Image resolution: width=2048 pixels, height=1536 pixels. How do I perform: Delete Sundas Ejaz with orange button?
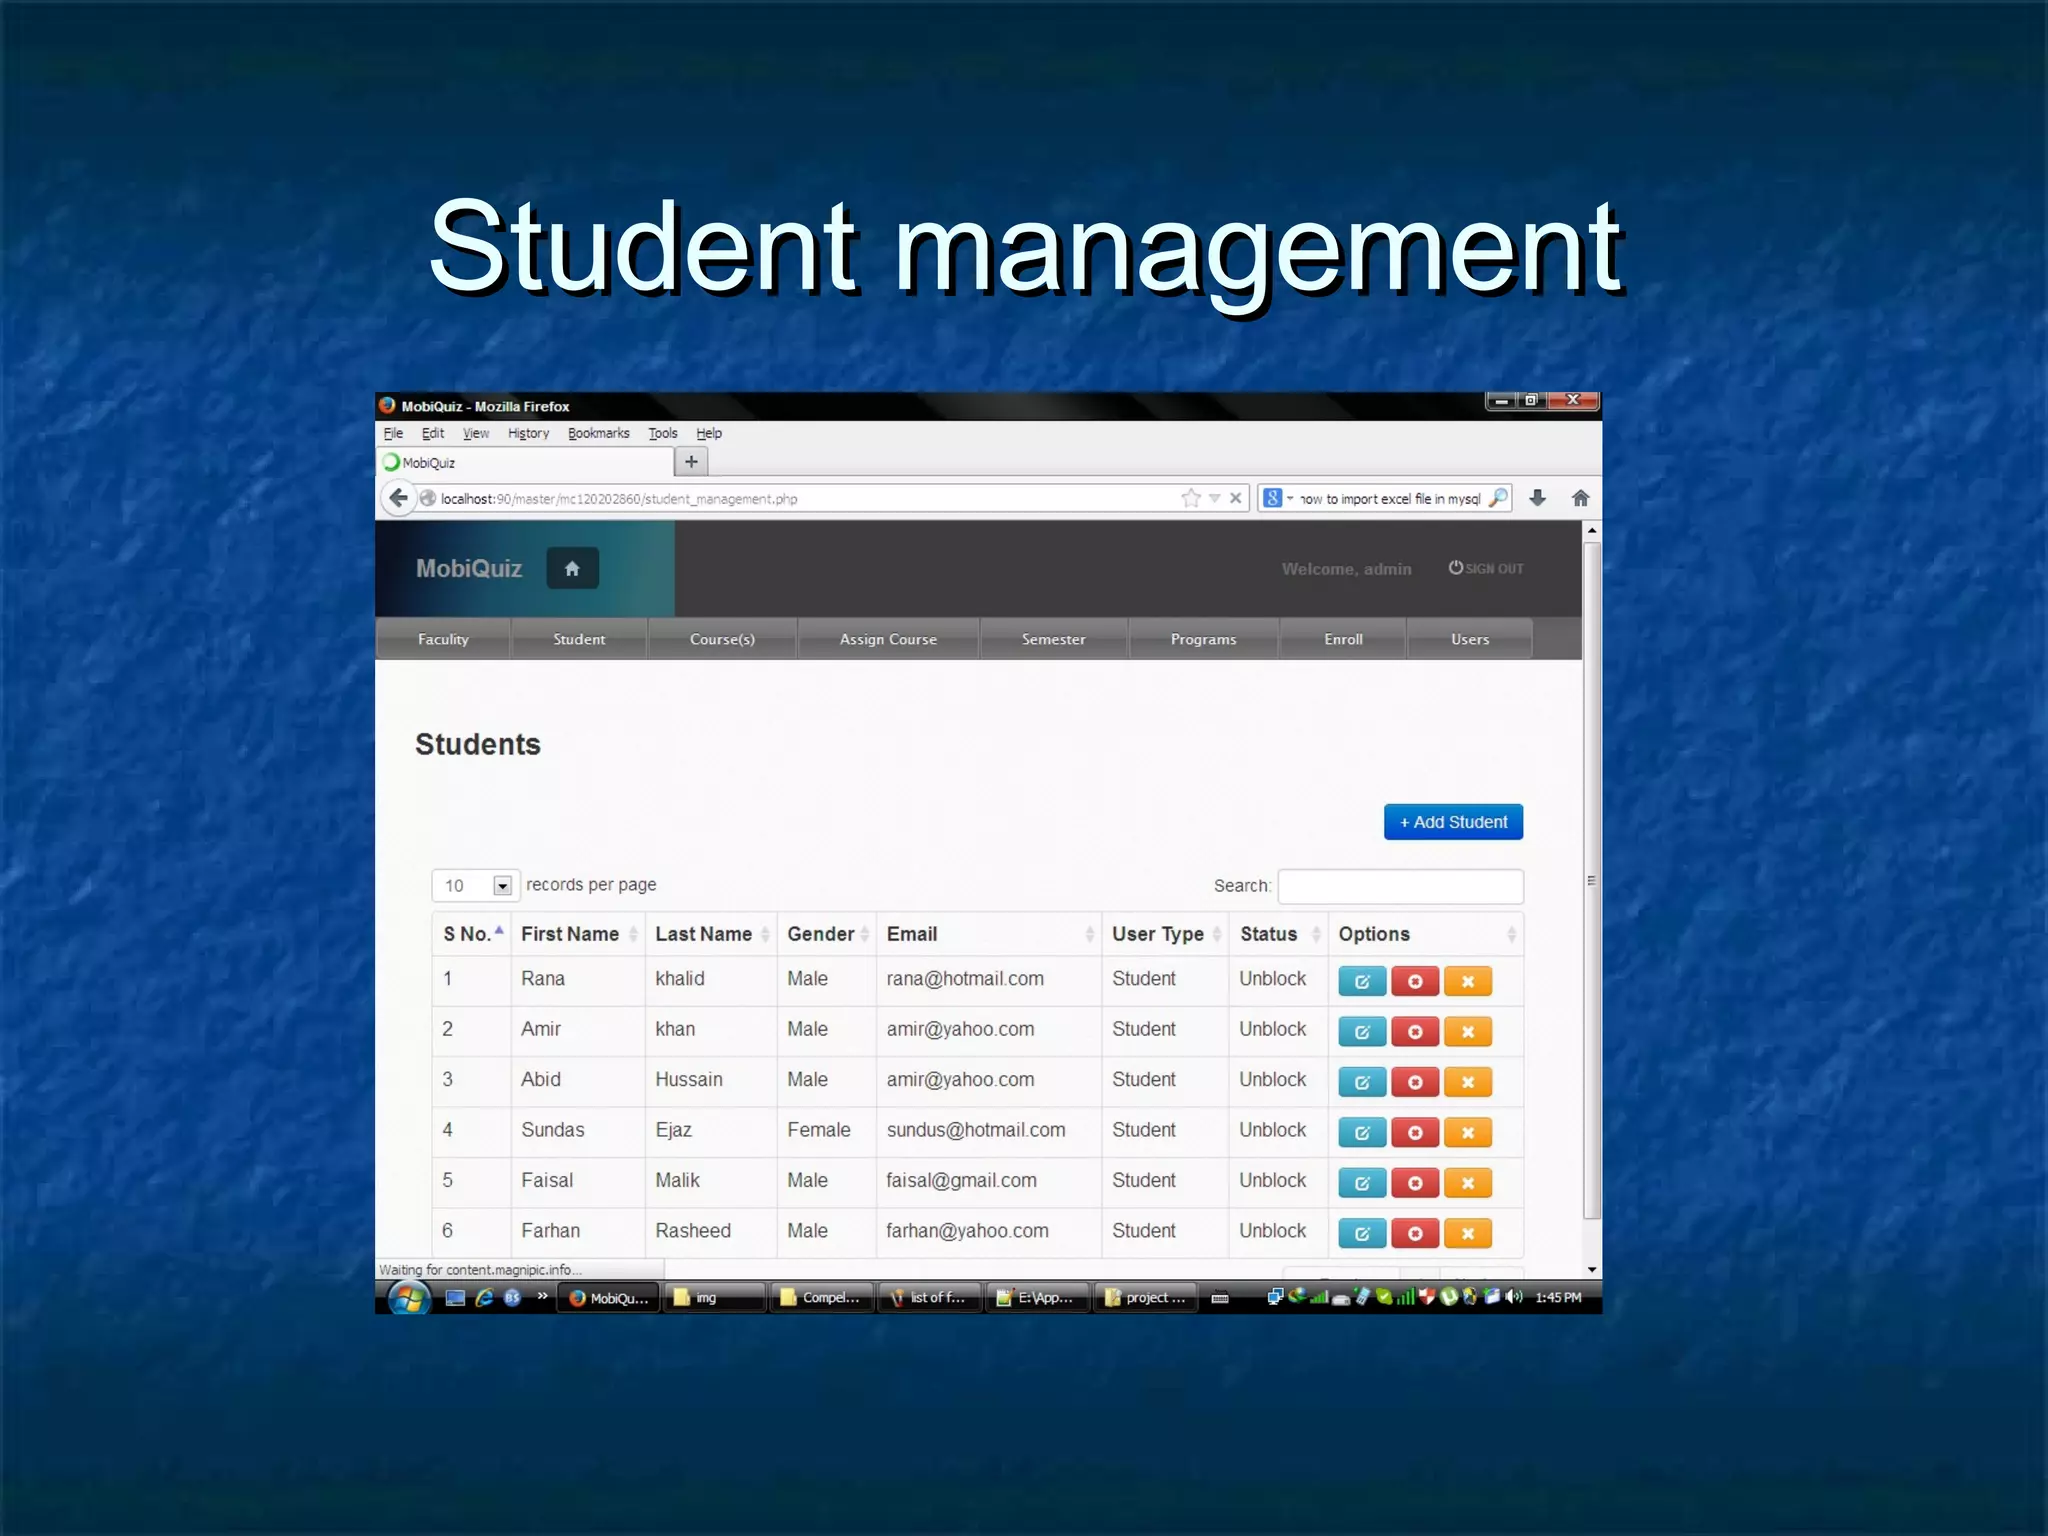coord(1468,1132)
